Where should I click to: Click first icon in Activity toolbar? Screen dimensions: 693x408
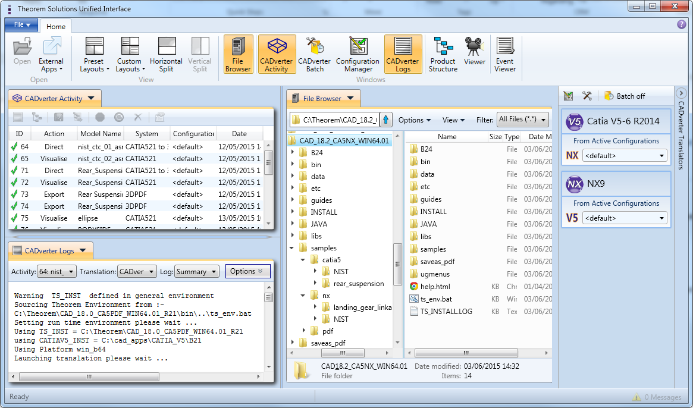point(18,117)
